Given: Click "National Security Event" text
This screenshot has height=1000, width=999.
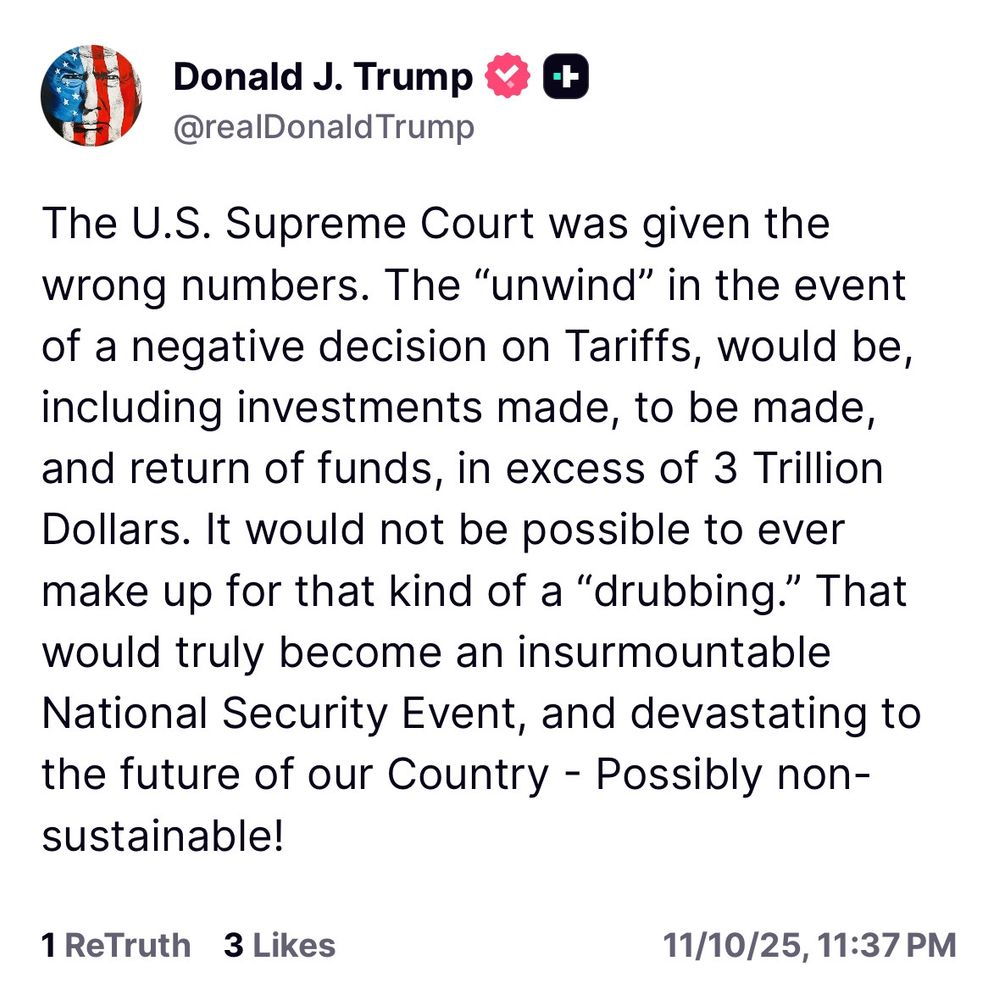Looking at the screenshot, I should click(x=279, y=713).
